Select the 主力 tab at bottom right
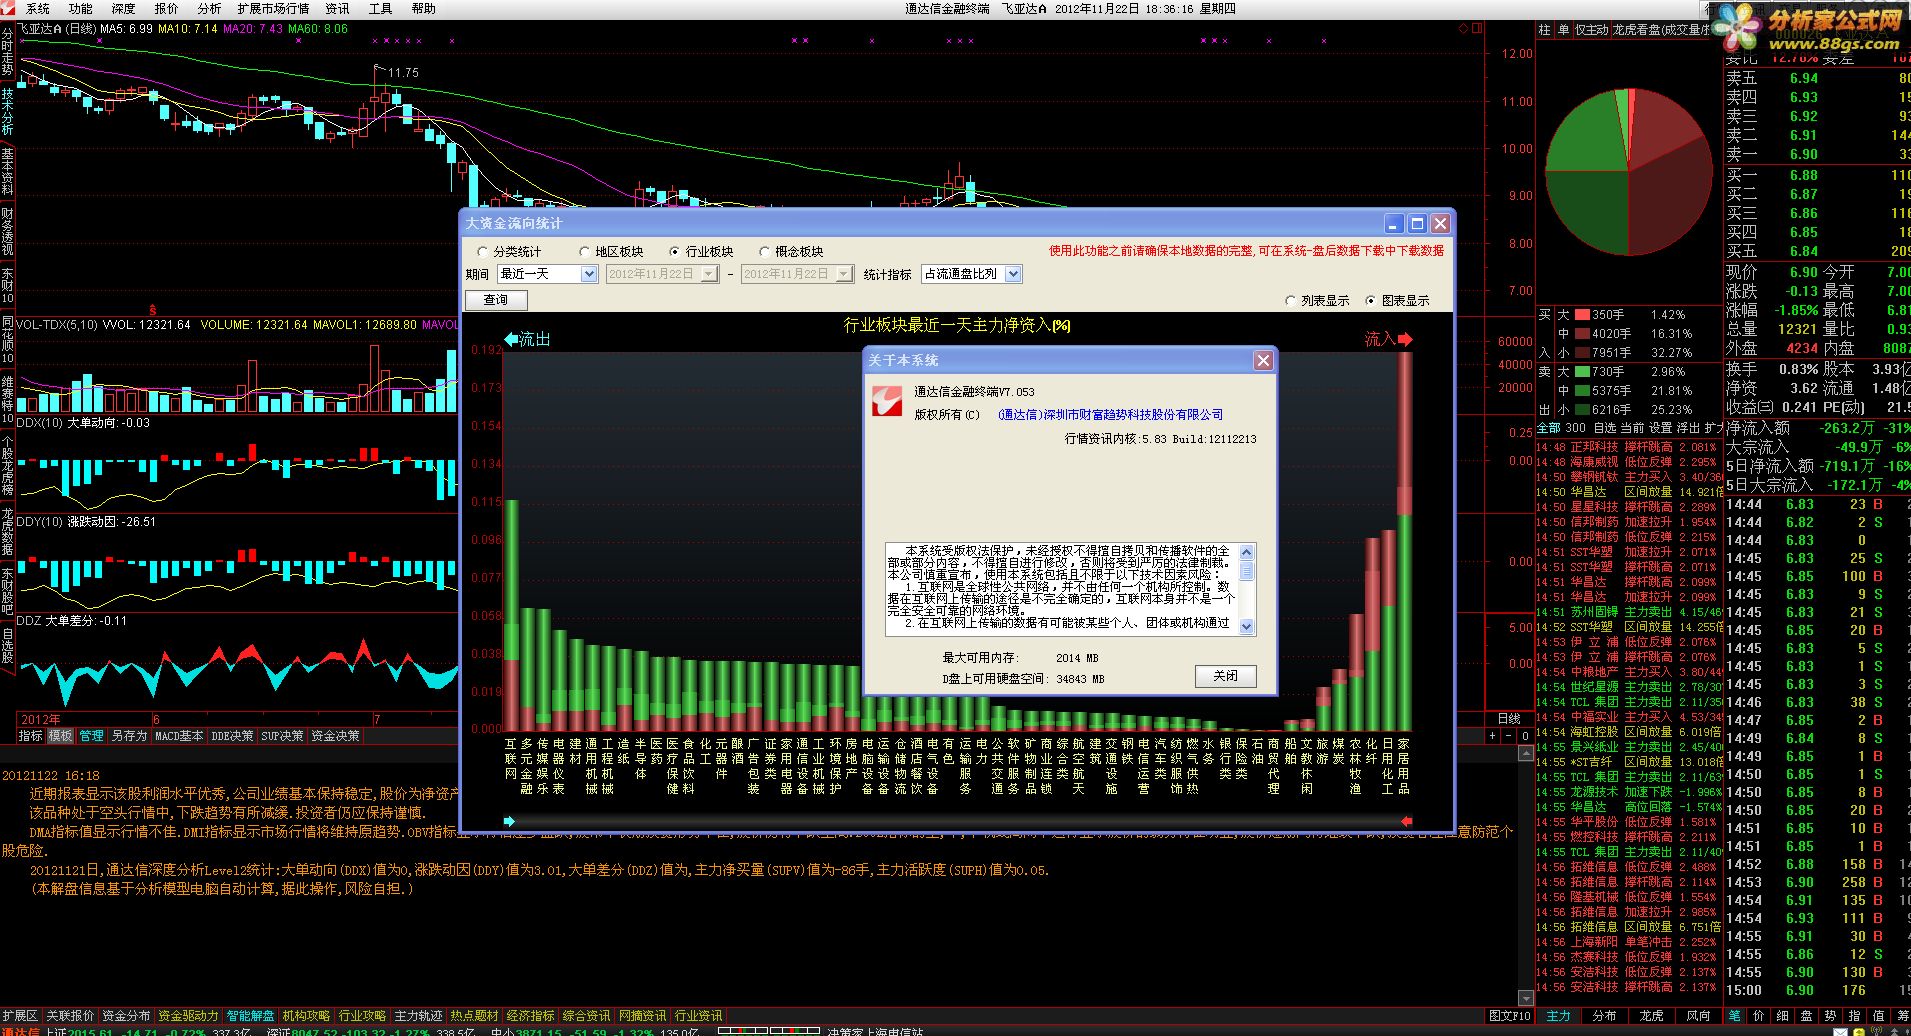The image size is (1911, 1036). [x=1558, y=1015]
